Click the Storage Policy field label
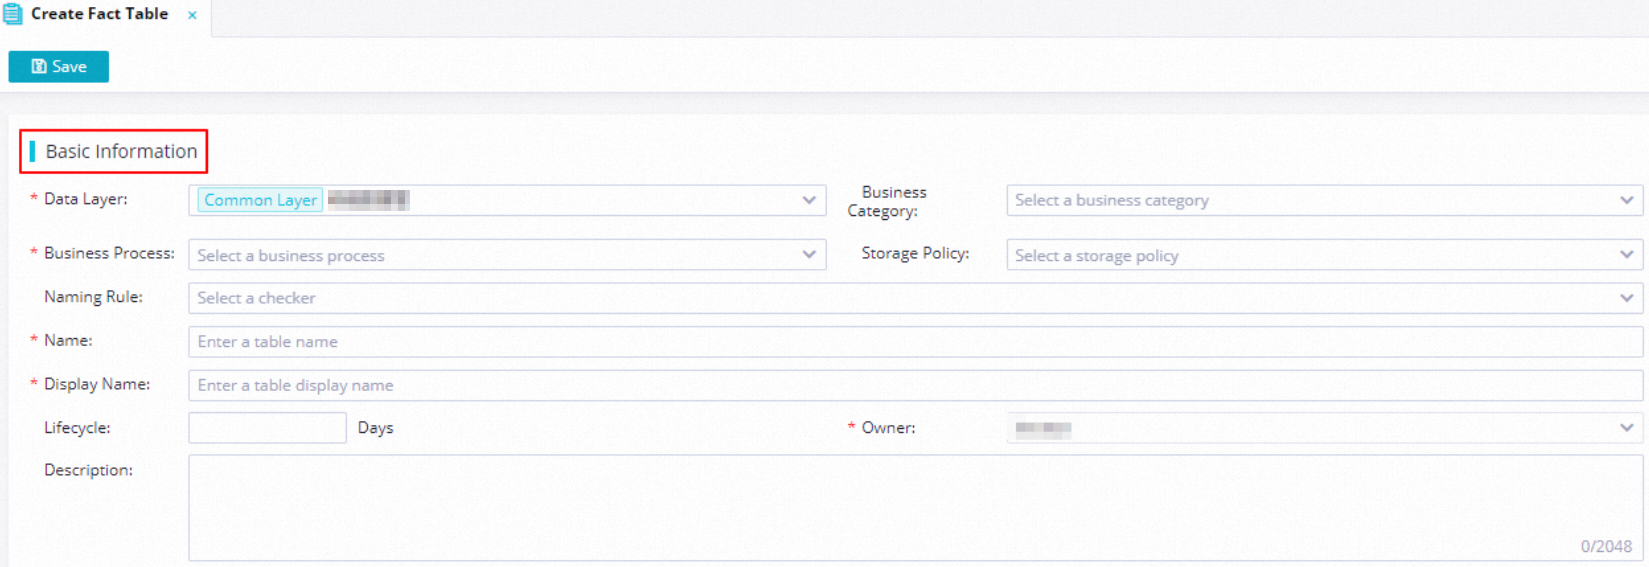The image size is (1649, 567). point(915,253)
